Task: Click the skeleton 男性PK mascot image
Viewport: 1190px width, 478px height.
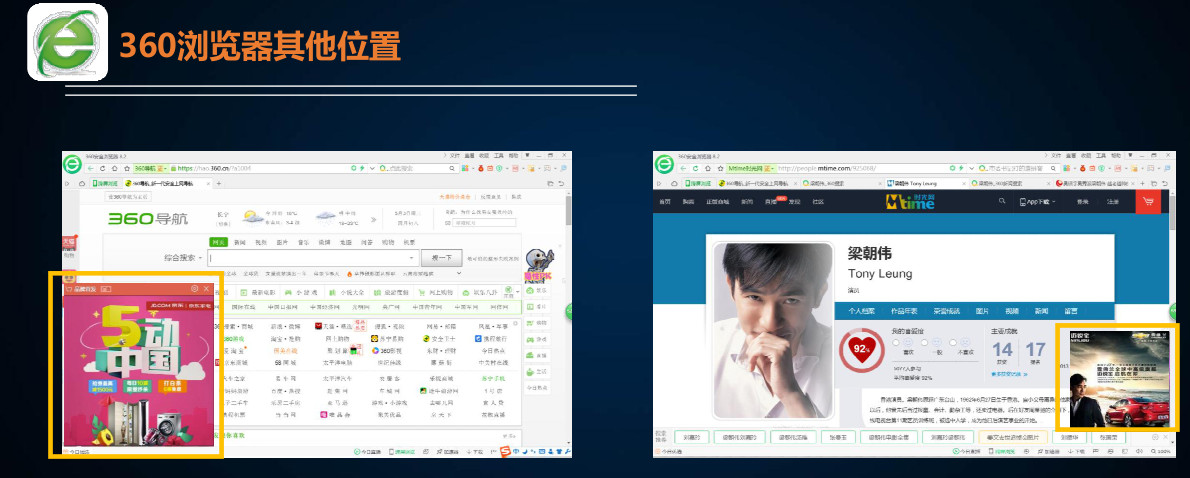Action: (539, 267)
